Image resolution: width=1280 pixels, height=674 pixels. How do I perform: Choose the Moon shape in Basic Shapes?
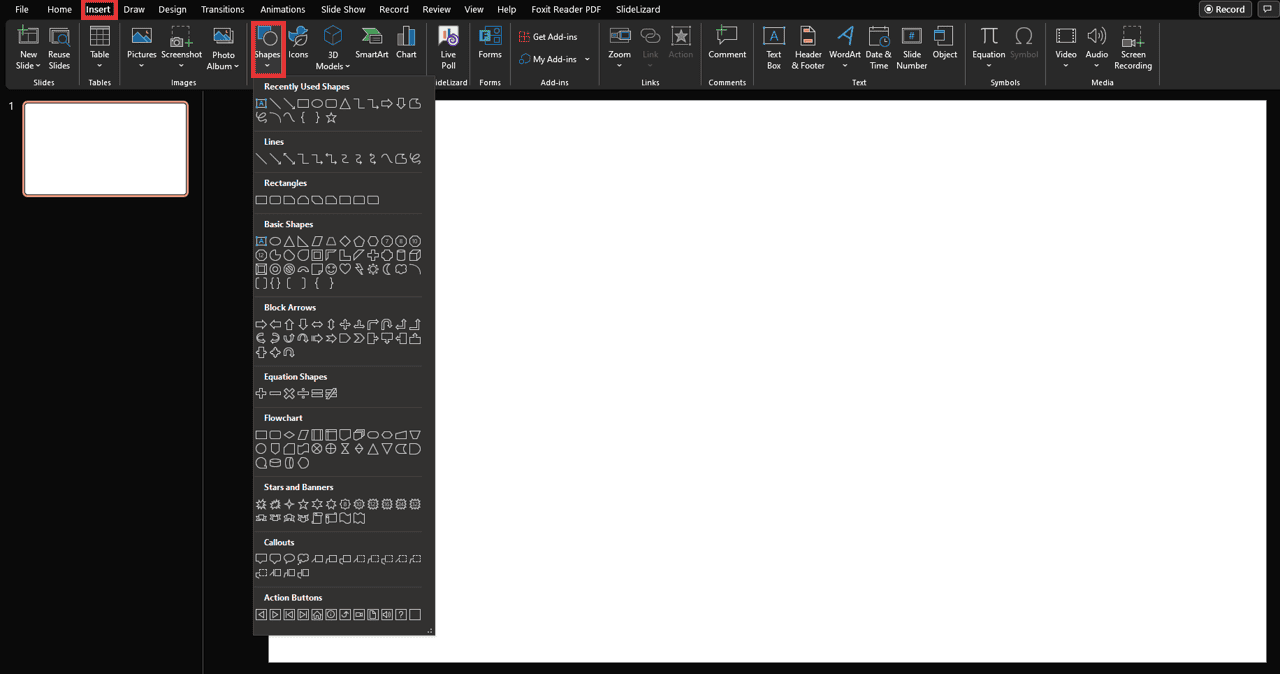click(387, 269)
